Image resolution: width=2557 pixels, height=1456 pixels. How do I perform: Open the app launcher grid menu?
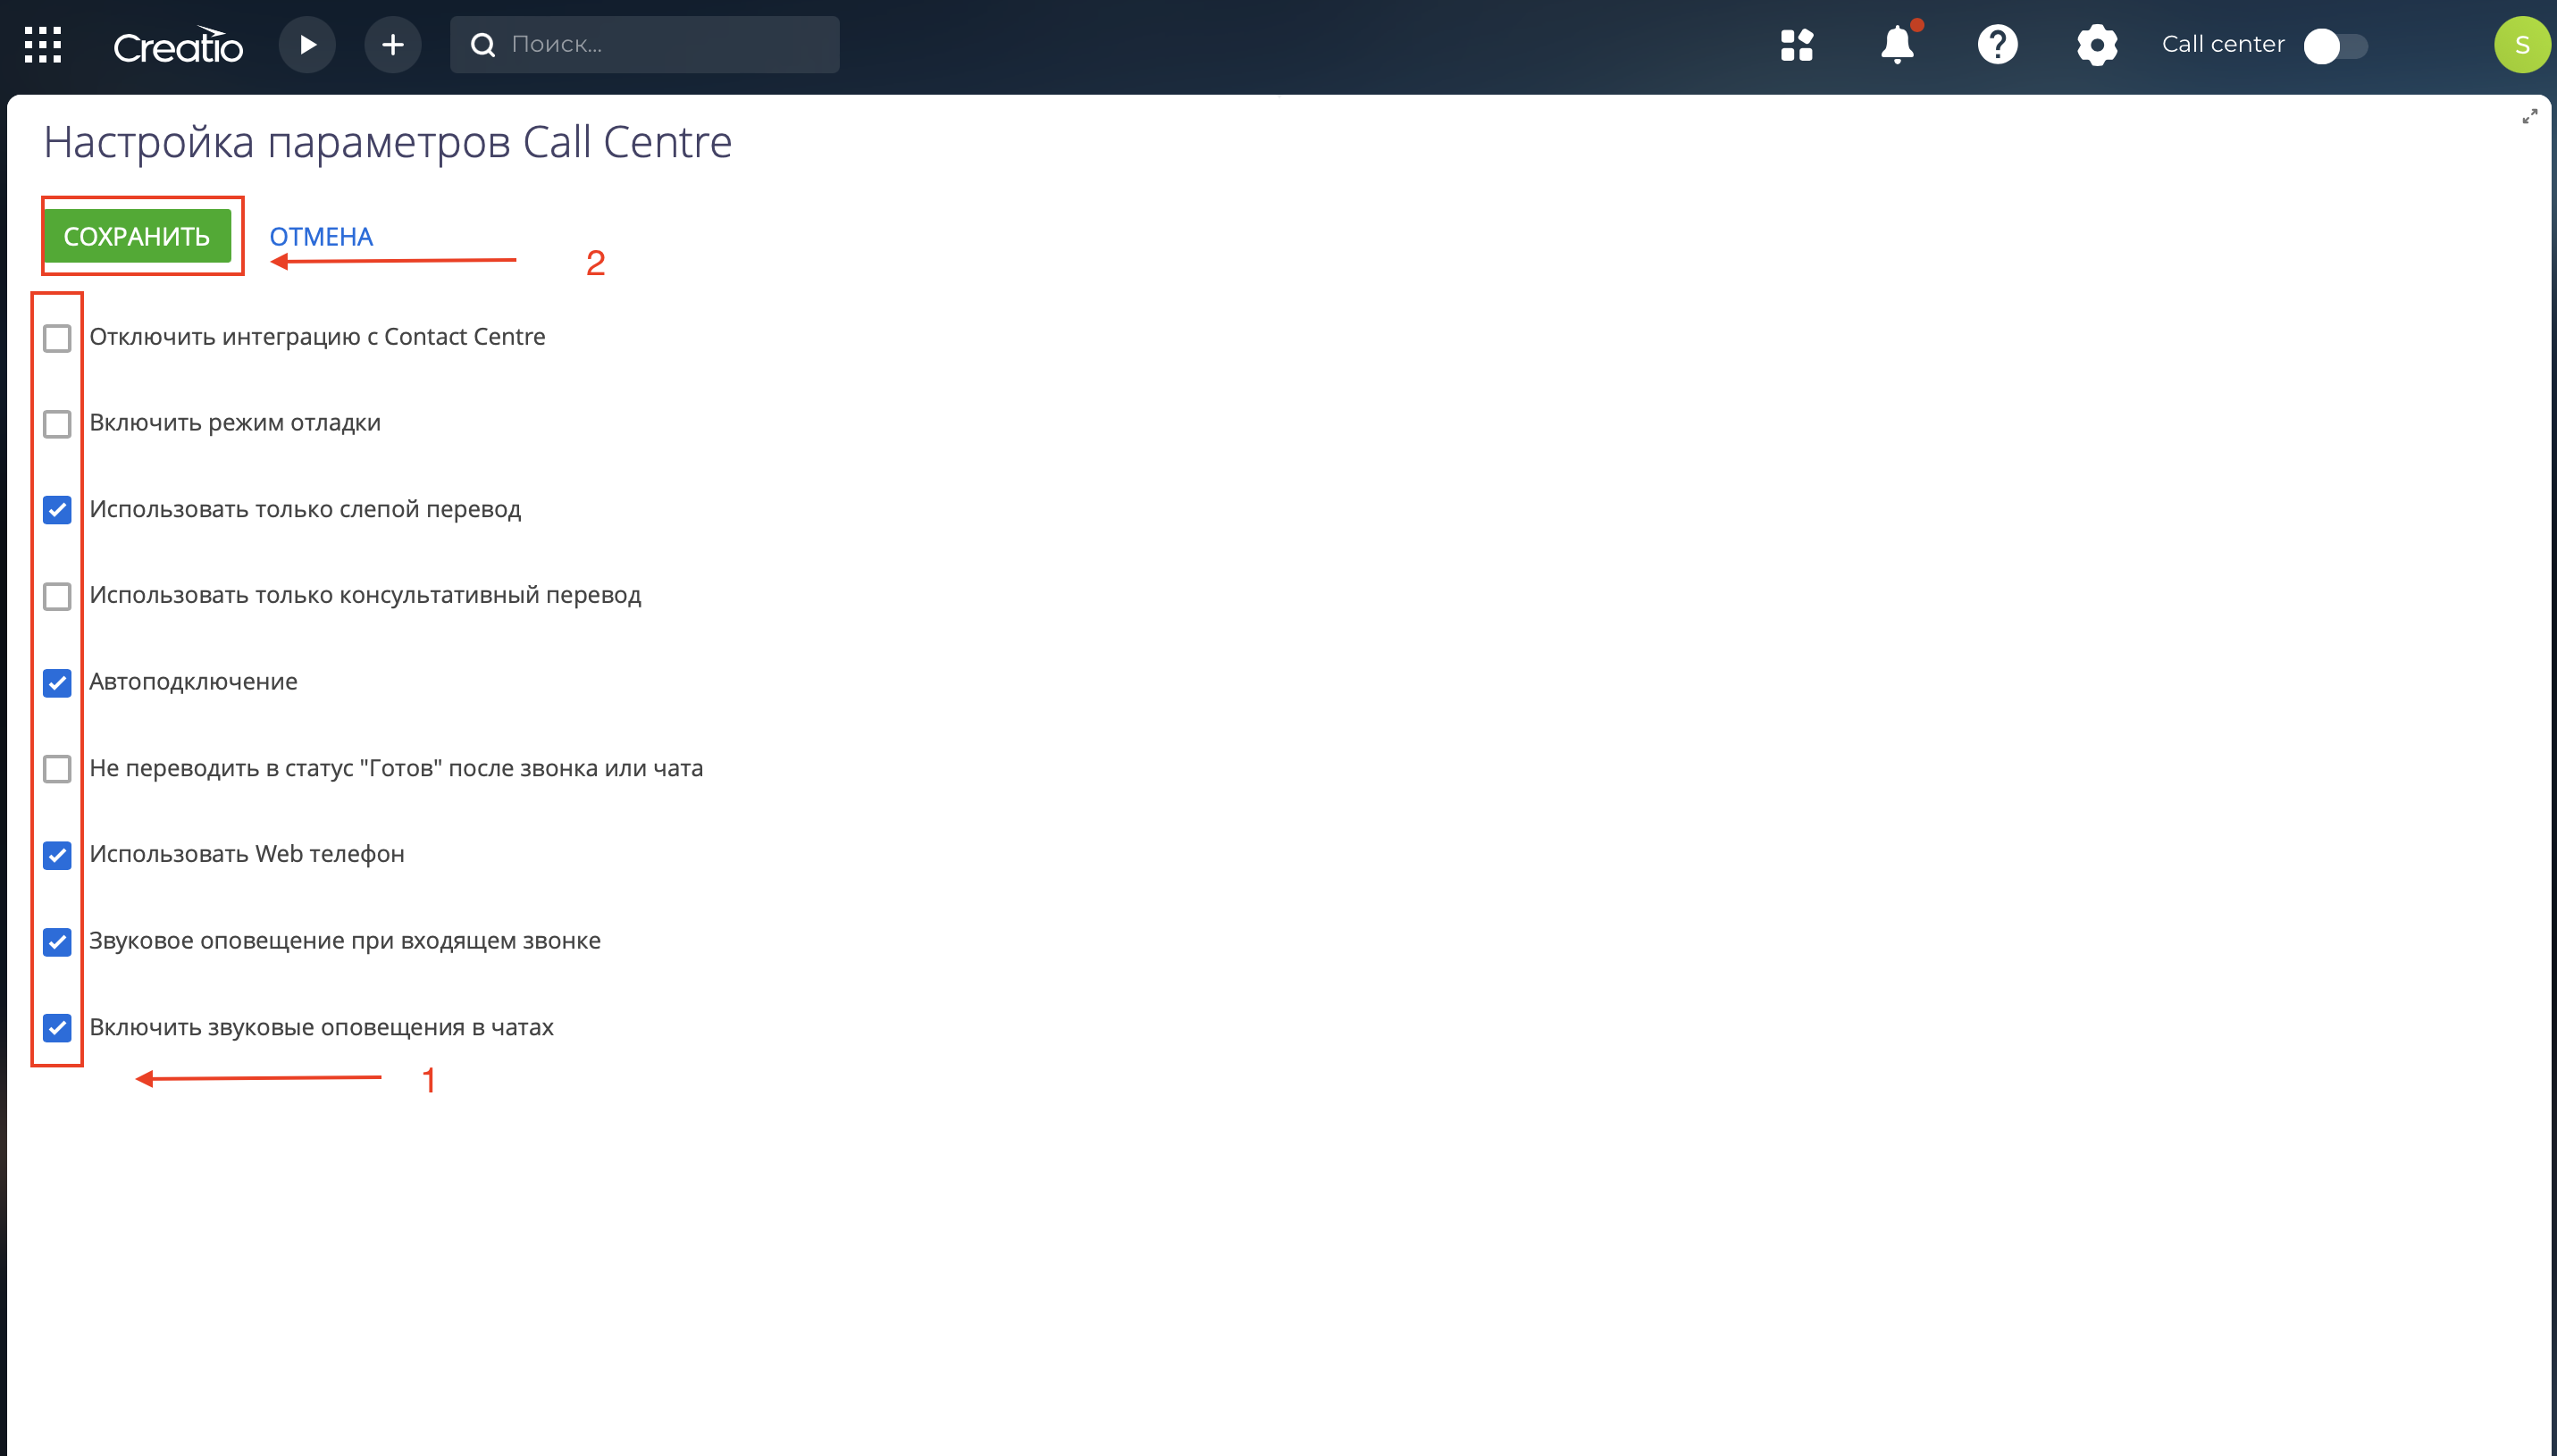click(x=43, y=45)
